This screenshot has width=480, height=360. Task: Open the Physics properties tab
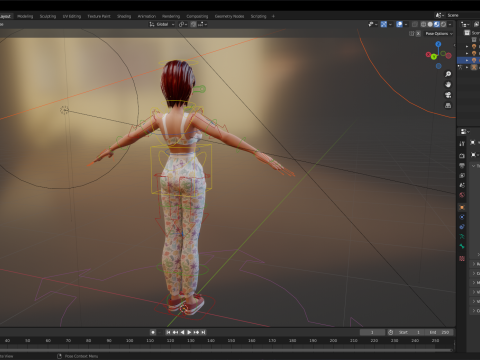point(462,217)
